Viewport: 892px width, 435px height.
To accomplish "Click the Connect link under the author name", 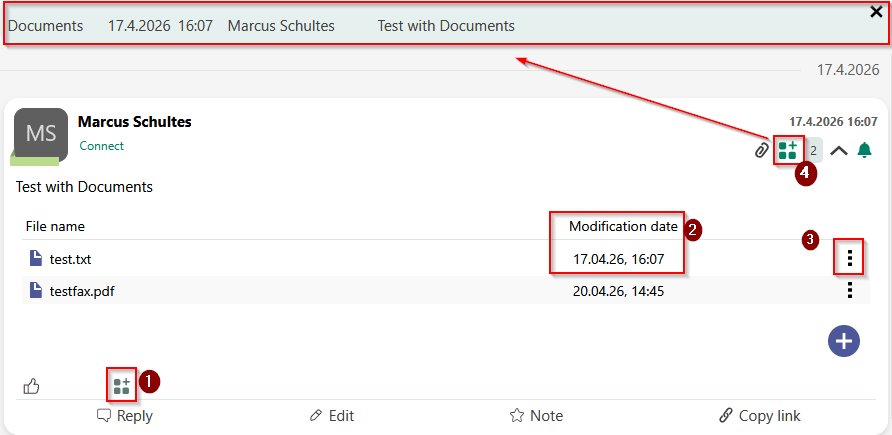I will pyautogui.click(x=102, y=146).
